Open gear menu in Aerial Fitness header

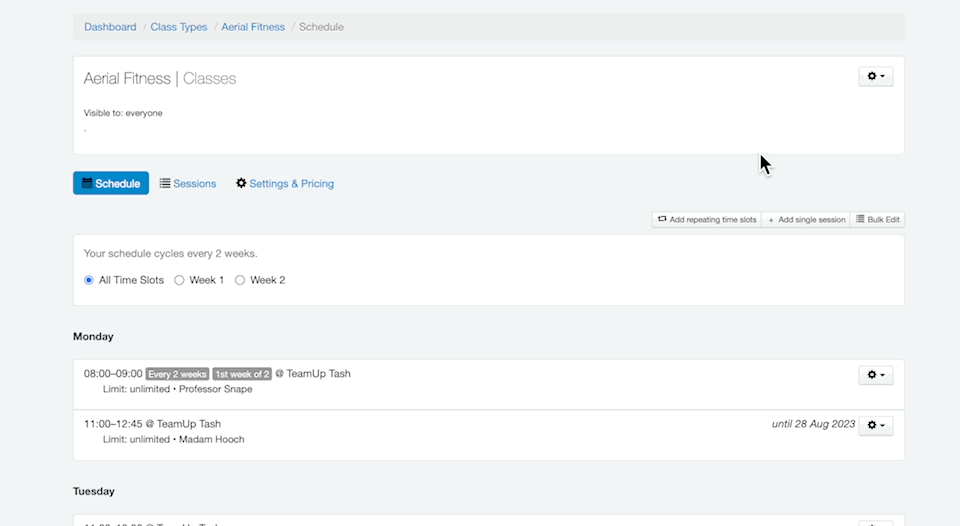[x=875, y=77]
